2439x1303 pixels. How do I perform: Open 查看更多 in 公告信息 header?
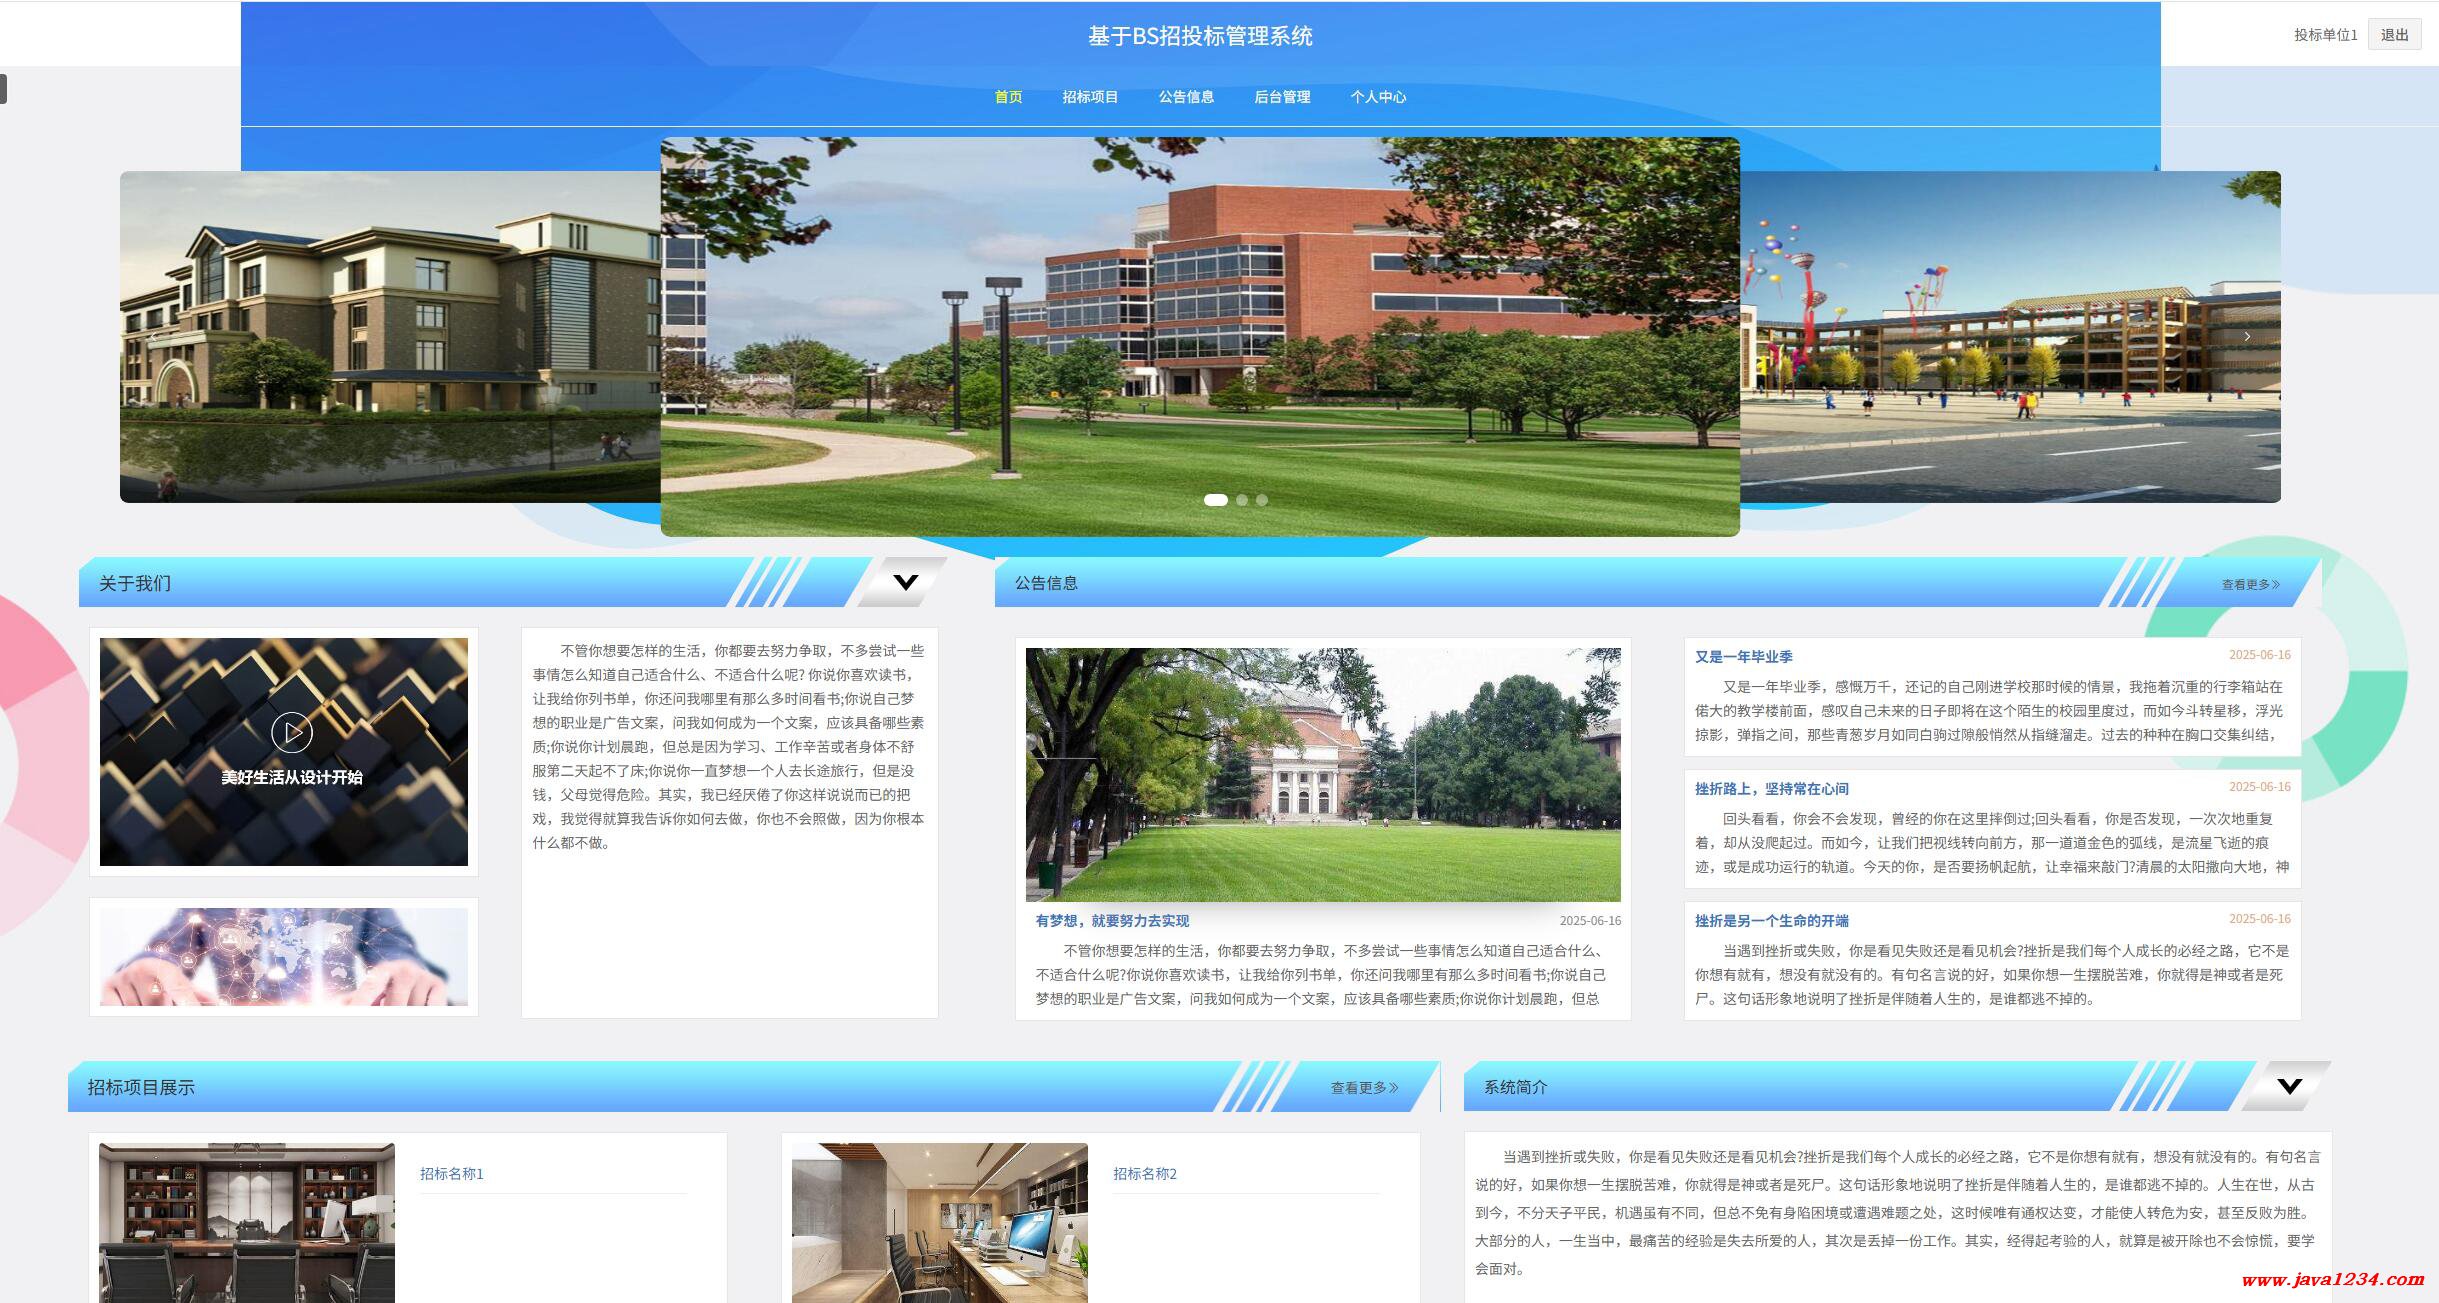tap(2250, 584)
